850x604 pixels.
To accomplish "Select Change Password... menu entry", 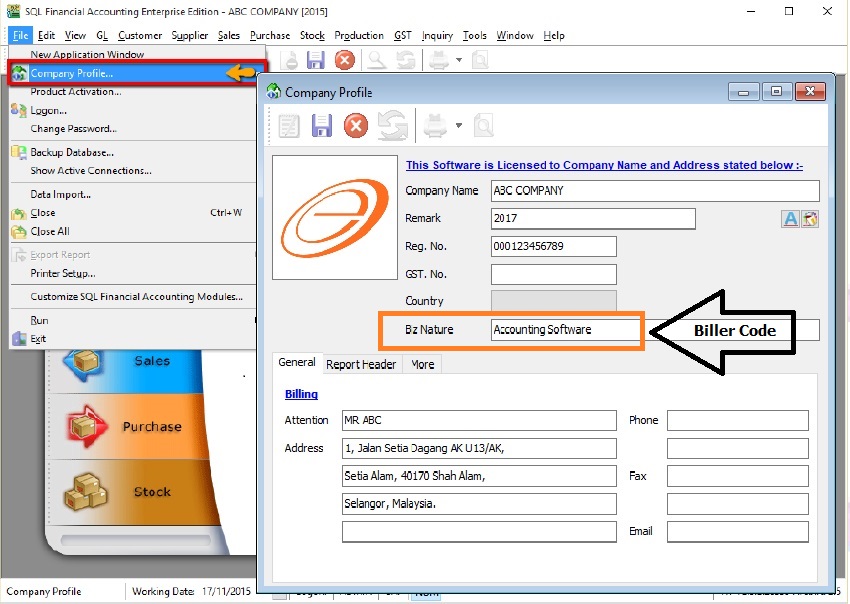I will click(x=132, y=128).
